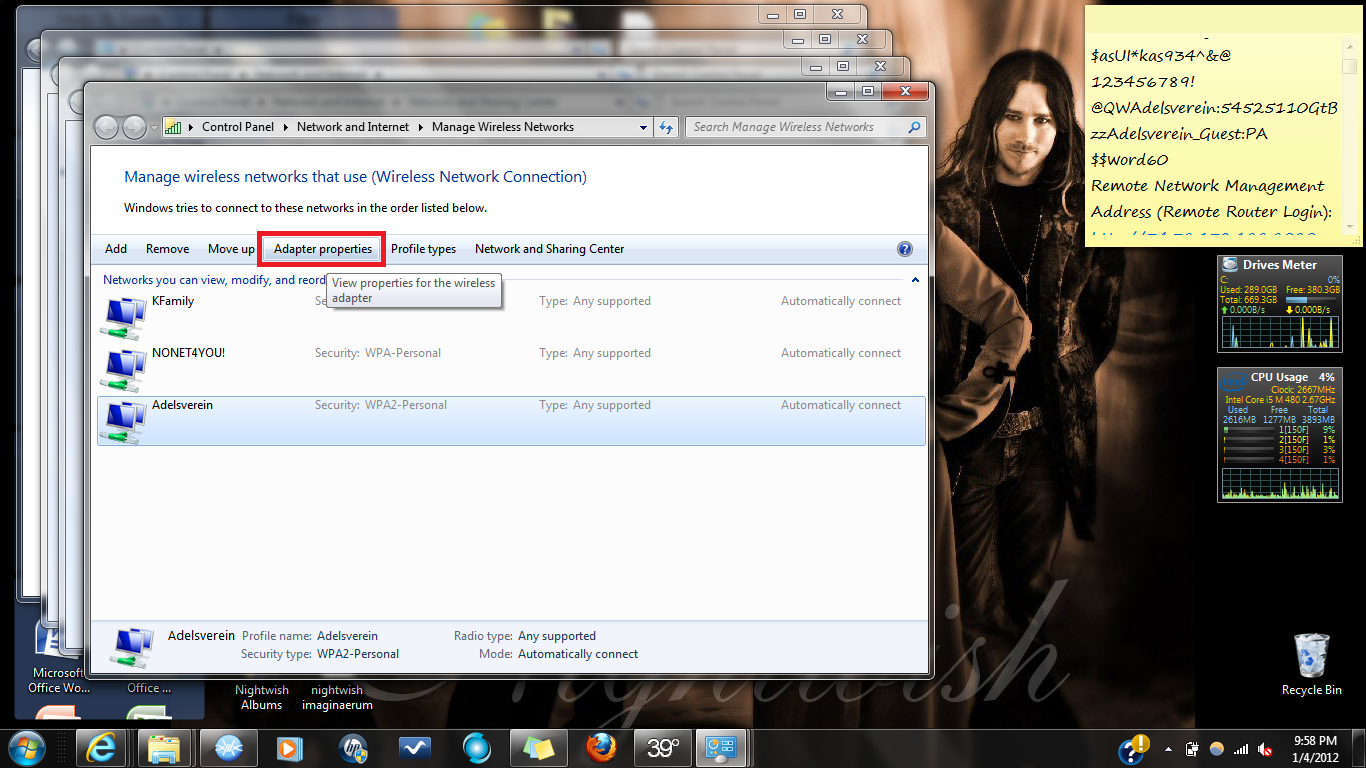The height and width of the screenshot is (768, 1366).
Task: Open the 39° weather taskbar item
Action: click(663, 747)
